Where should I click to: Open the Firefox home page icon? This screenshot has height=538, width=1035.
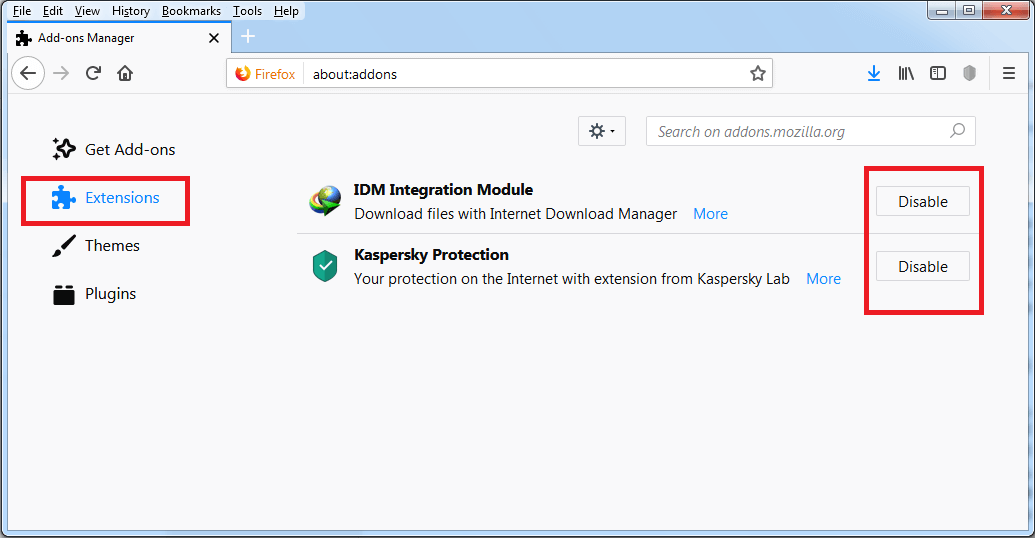pyautogui.click(x=125, y=73)
